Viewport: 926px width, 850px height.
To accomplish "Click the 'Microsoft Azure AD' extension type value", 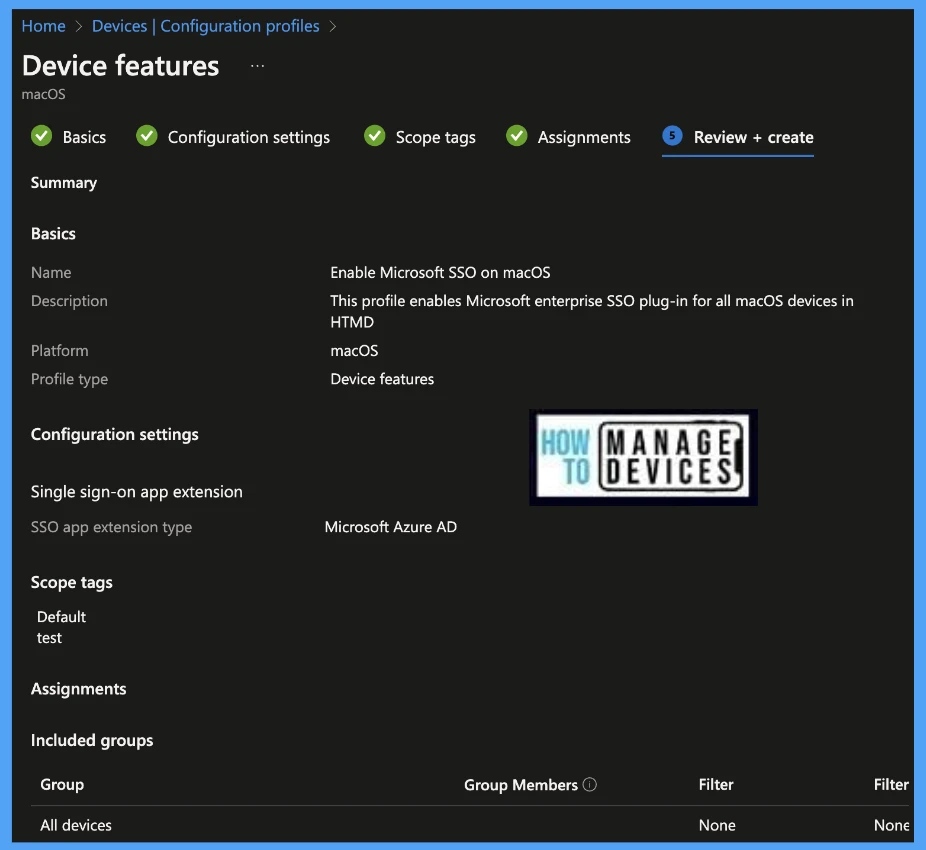I will point(390,527).
